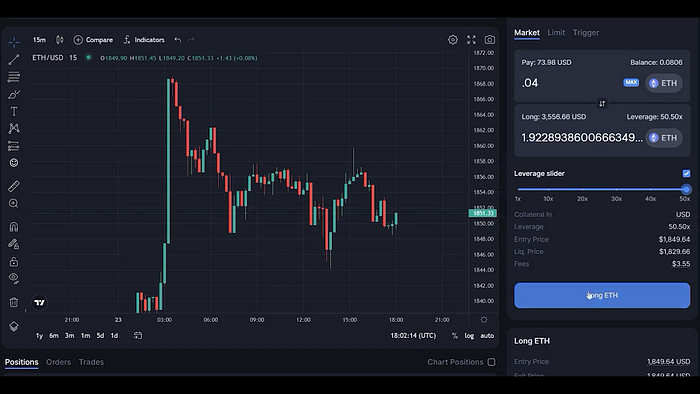Select the trend line drawing tool

click(14, 59)
